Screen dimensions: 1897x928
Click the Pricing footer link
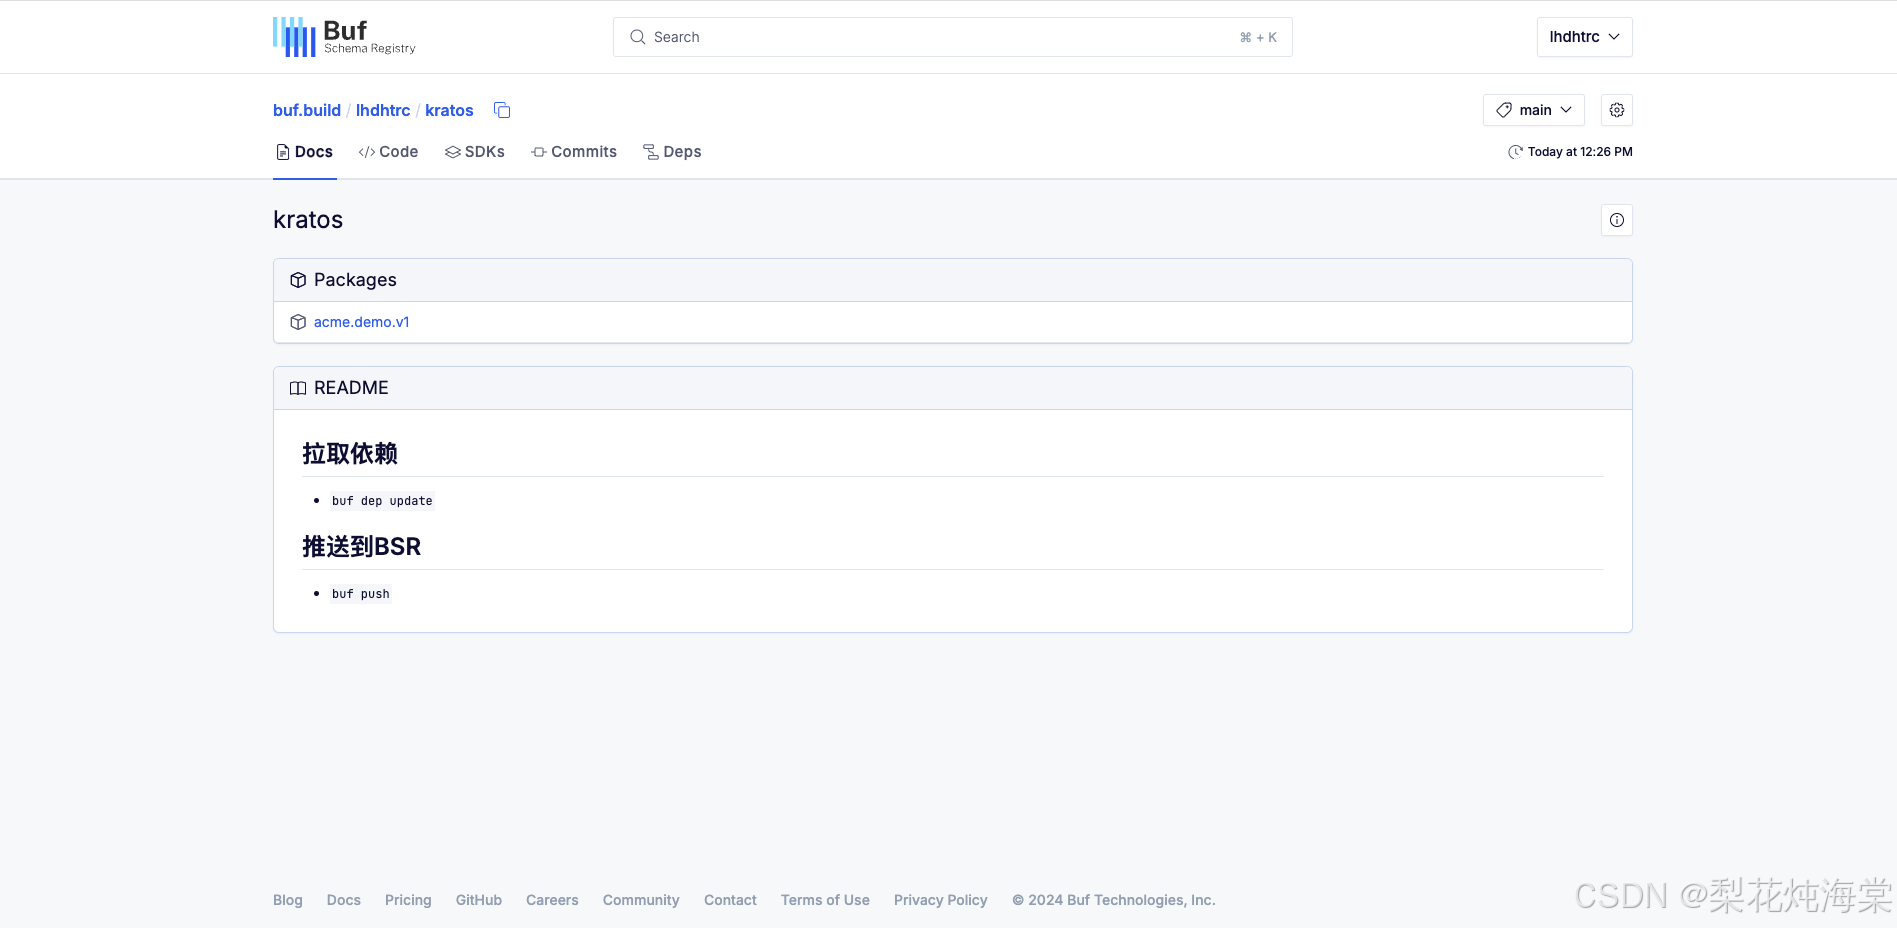[408, 900]
